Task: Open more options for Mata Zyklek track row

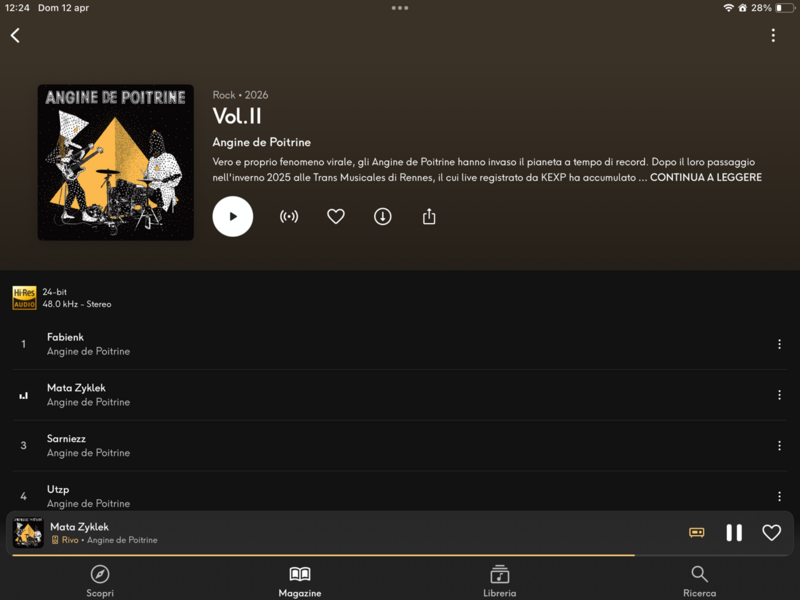Action: coord(779,395)
